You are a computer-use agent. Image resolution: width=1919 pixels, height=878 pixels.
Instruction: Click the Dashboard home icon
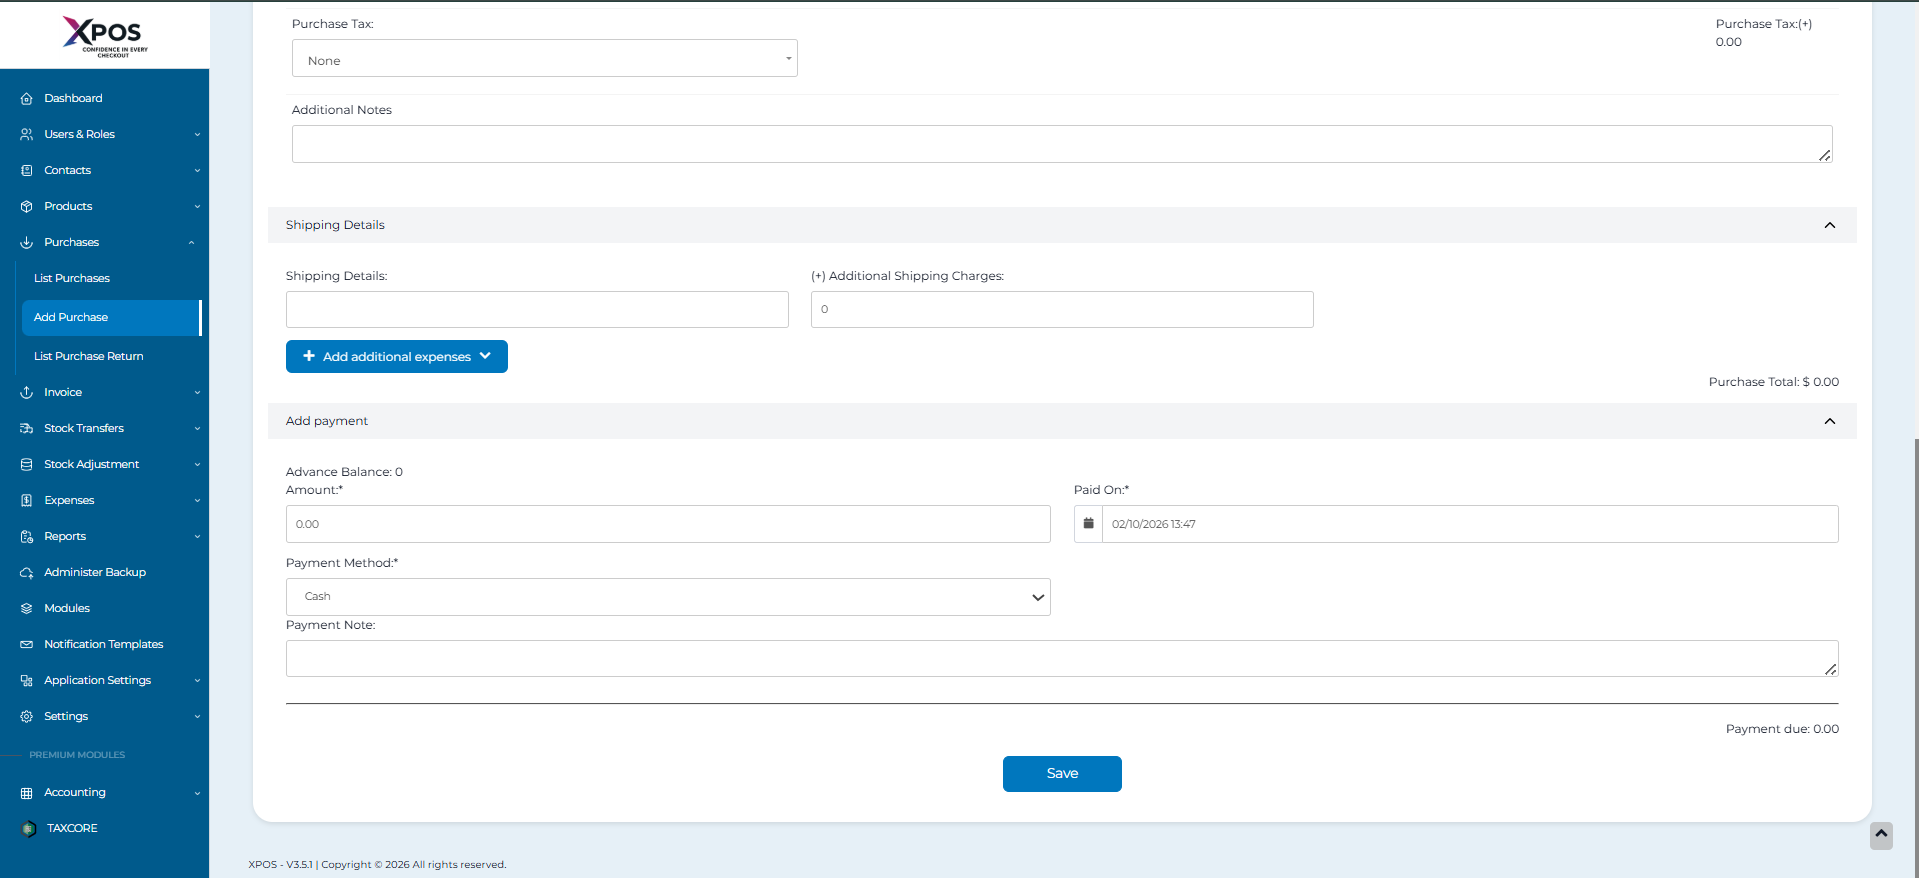[27, 99]
